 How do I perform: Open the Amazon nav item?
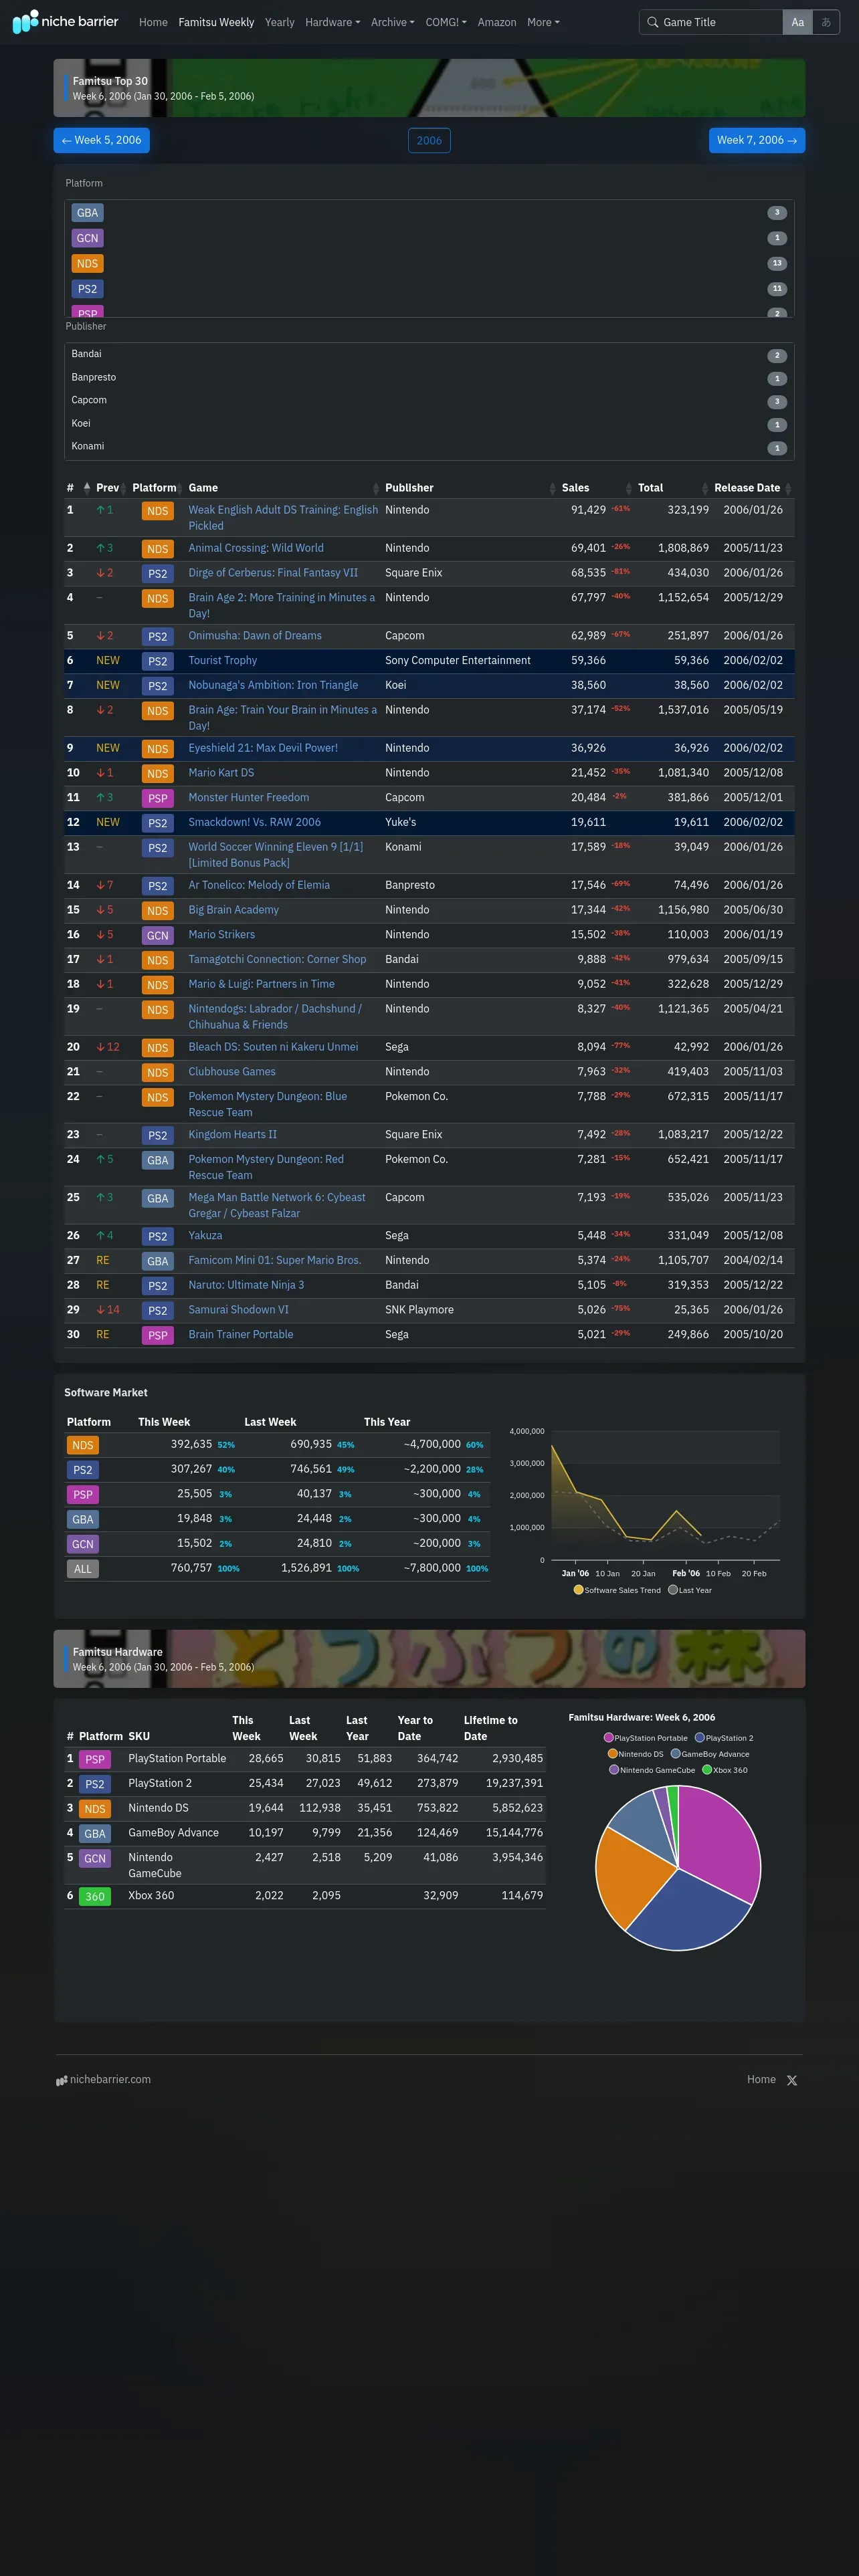[x=497, y=22]
